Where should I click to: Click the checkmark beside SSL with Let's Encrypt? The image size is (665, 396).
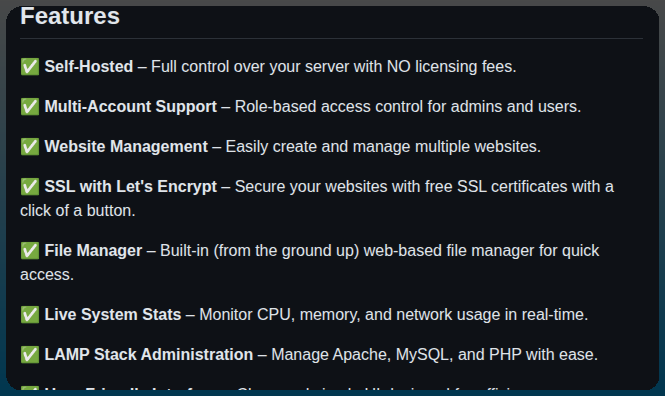coord(30,187)
